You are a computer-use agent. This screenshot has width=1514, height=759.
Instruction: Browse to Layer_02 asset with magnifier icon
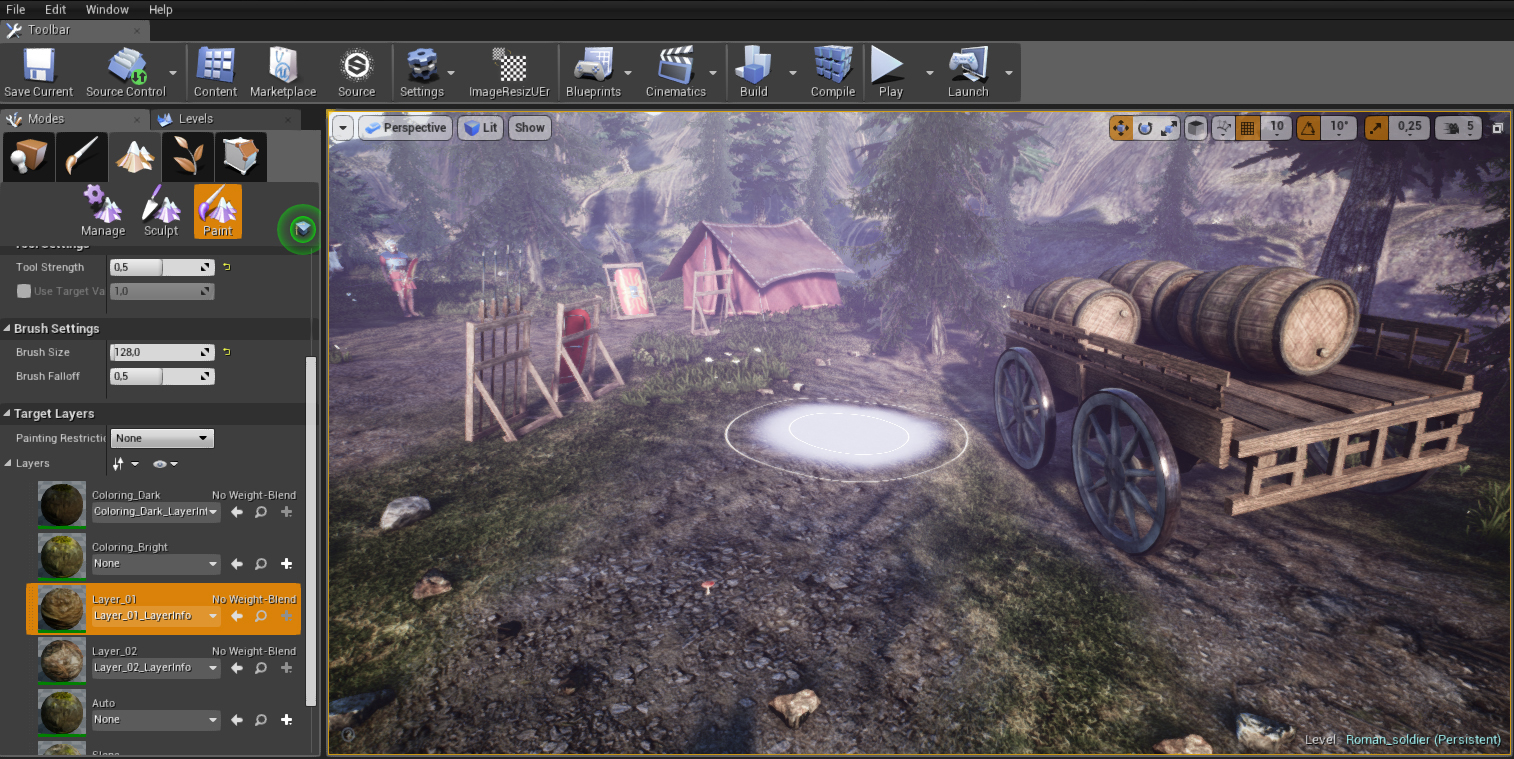pyautogui.click(x=261, y=668)
